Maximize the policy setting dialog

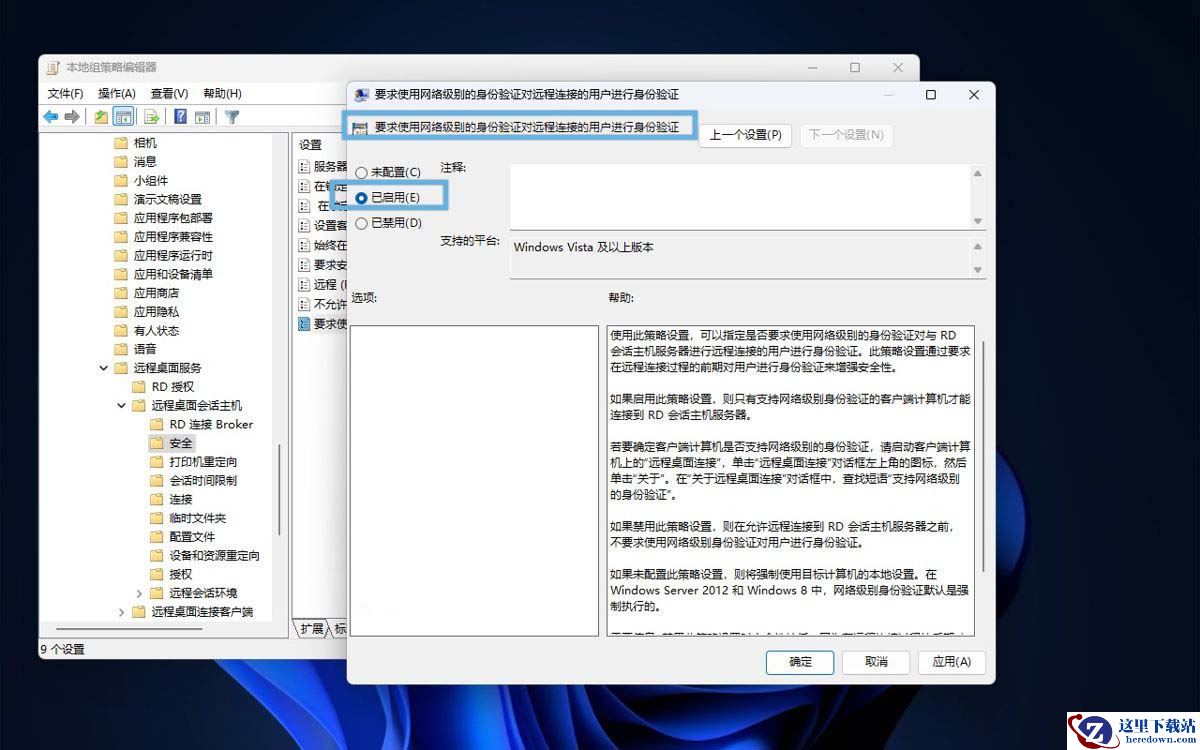pyautogui.click(x=931, y=95)
